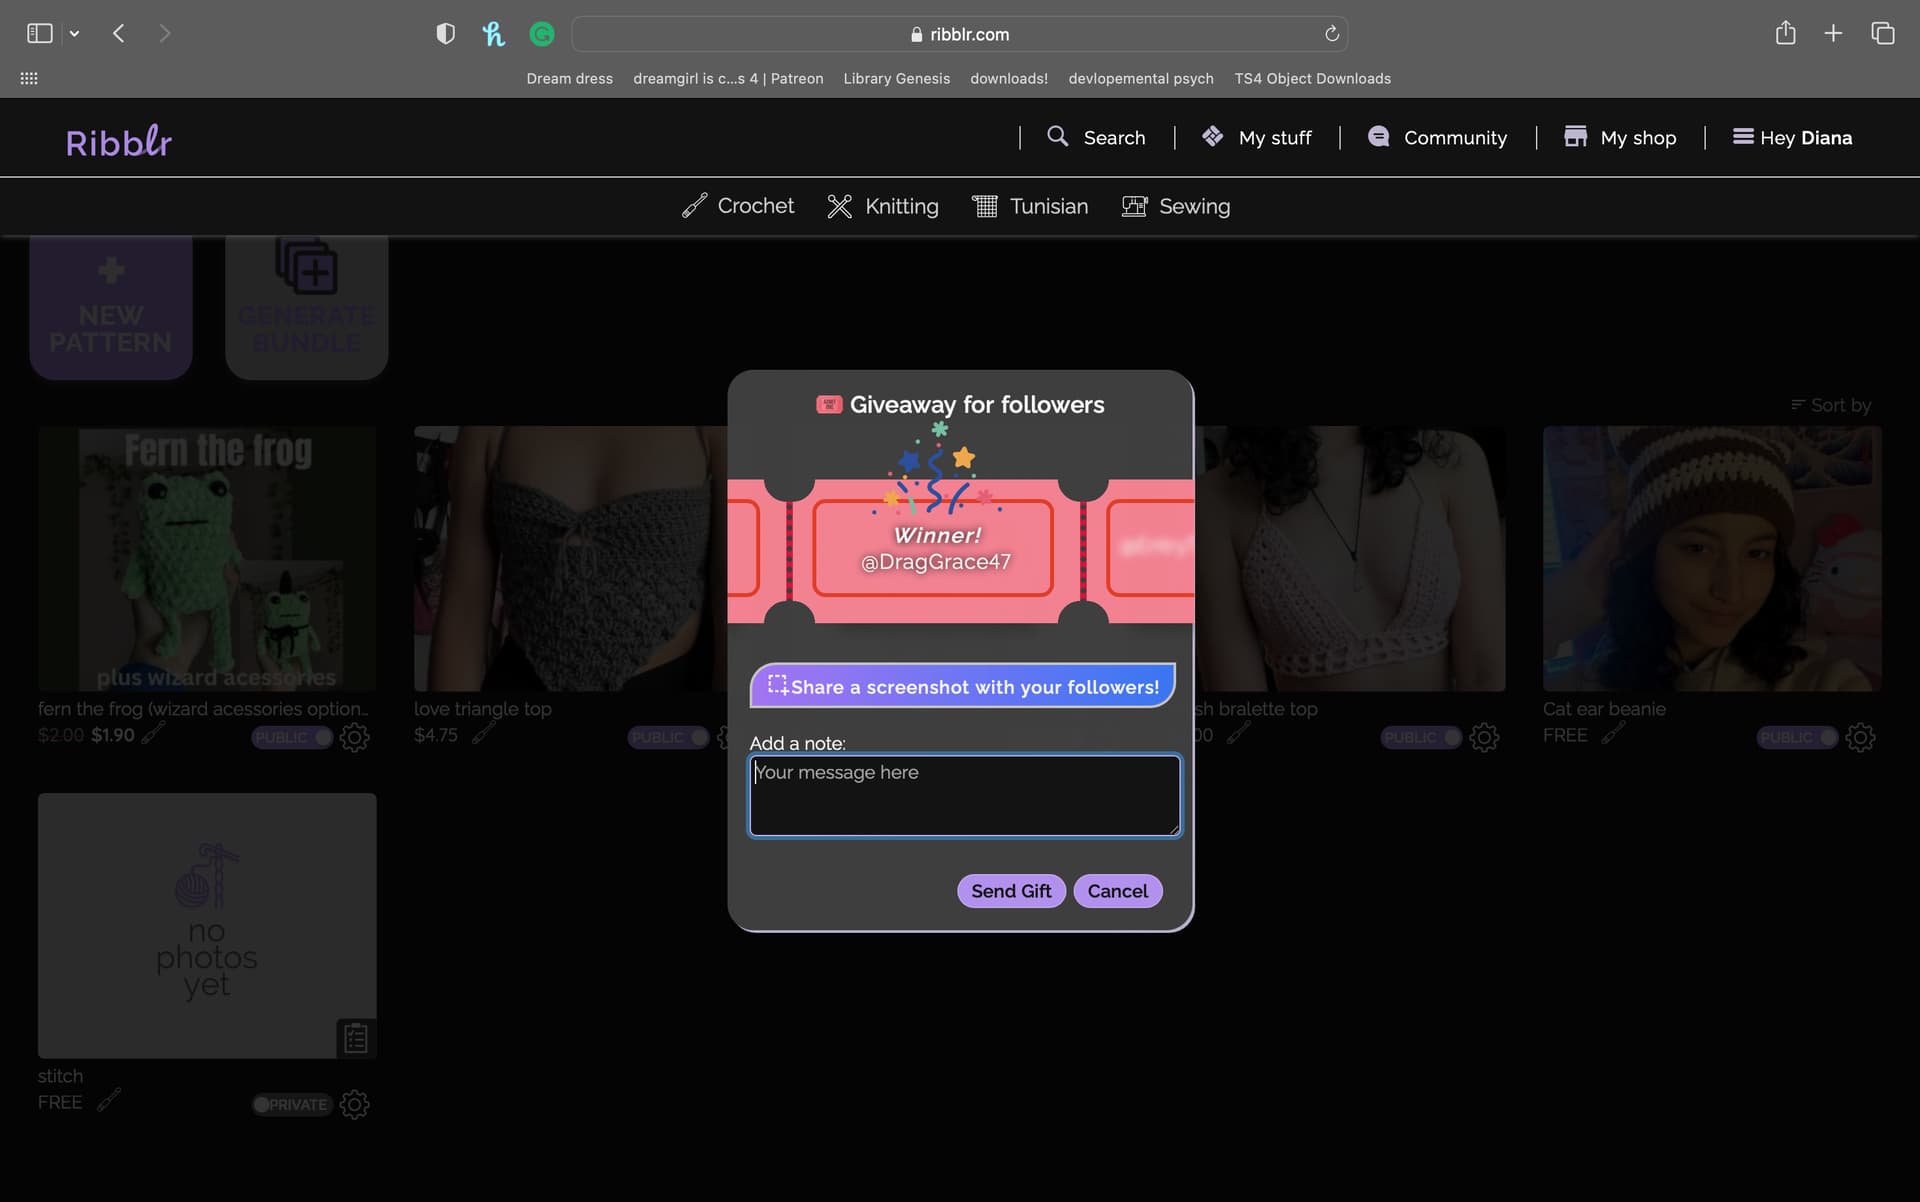Viewport: 1920px width, 1202px height.
Task: Expand the Hey Diana menu
Action: click(x=1792, y=137)
